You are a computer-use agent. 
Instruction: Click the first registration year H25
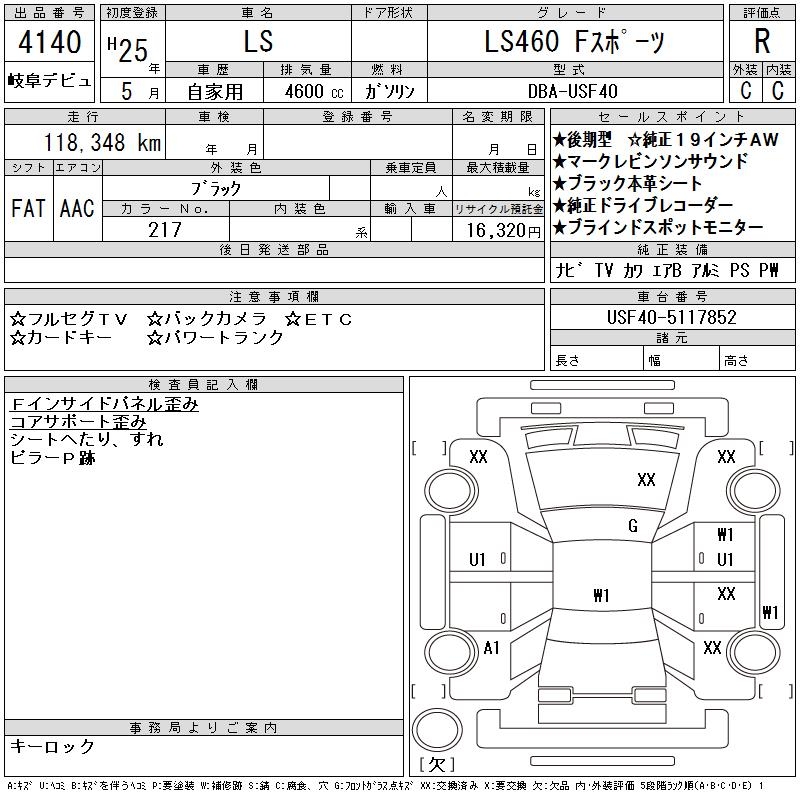pyautogui.click(x=128, y=49)
